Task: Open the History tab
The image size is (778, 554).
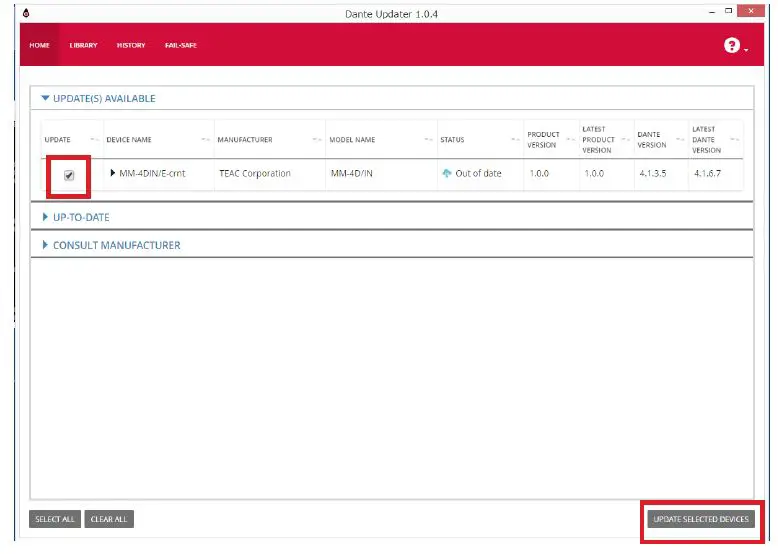Action: point(131,45)
